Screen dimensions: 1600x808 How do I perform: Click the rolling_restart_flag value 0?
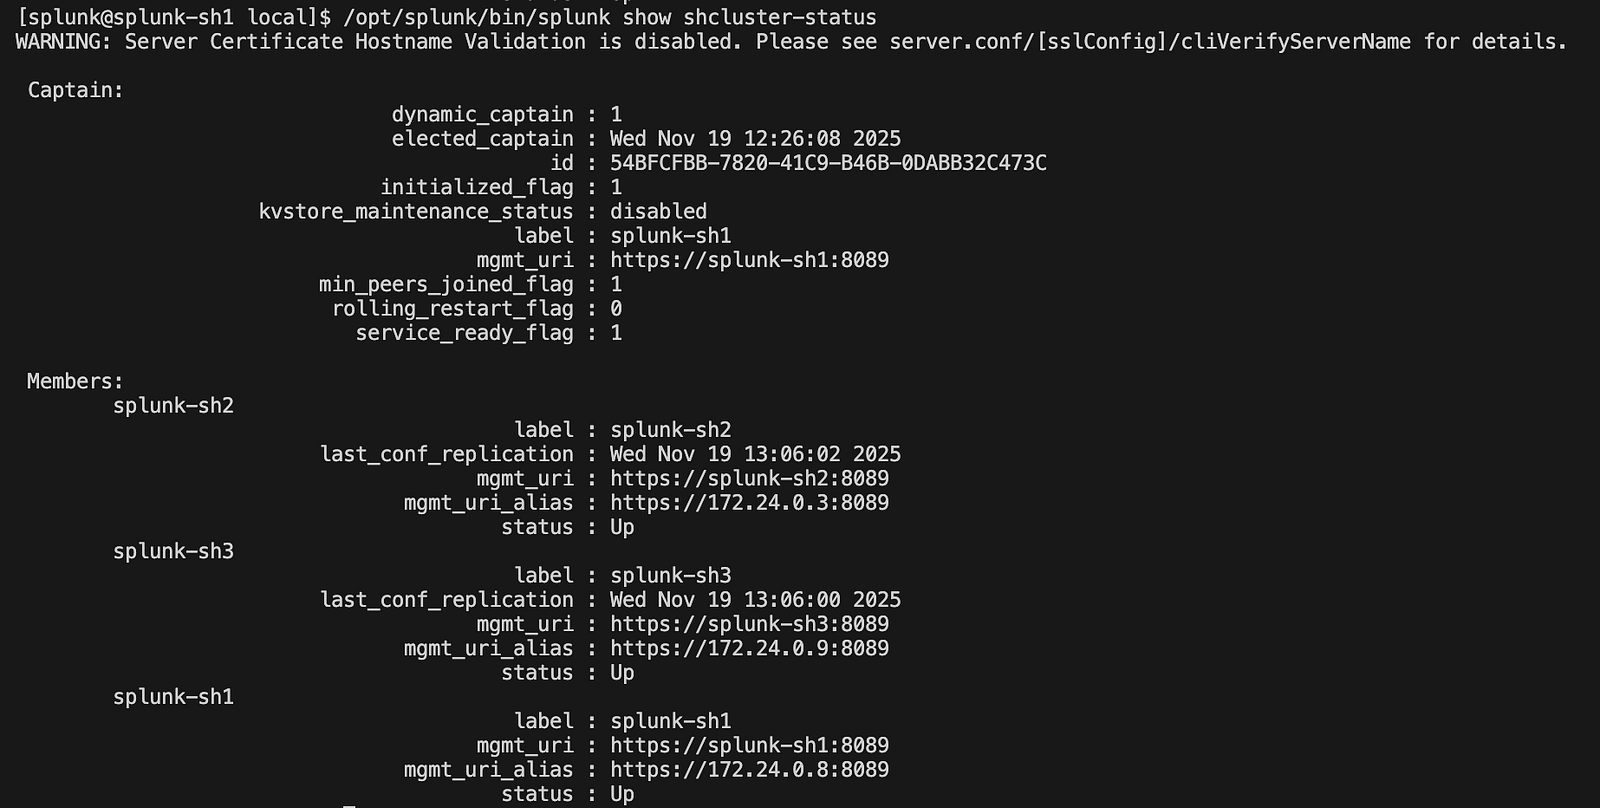coord(616,309)
